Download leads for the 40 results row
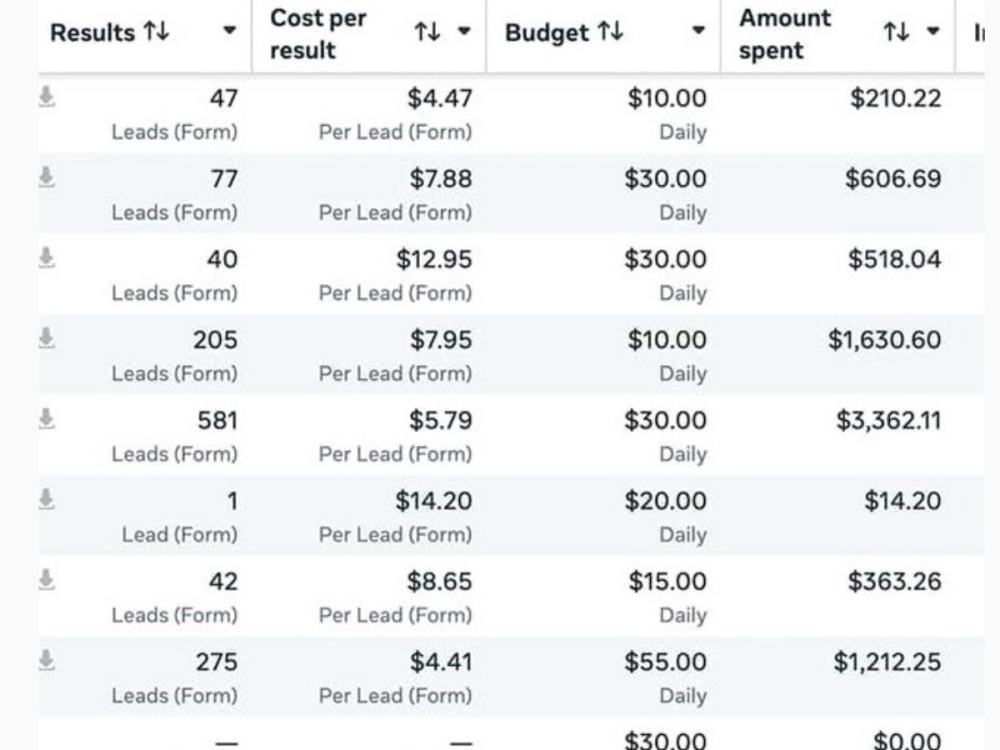Screen dimensions: 1000x750 pyautogui.click(x=47, y=259)
